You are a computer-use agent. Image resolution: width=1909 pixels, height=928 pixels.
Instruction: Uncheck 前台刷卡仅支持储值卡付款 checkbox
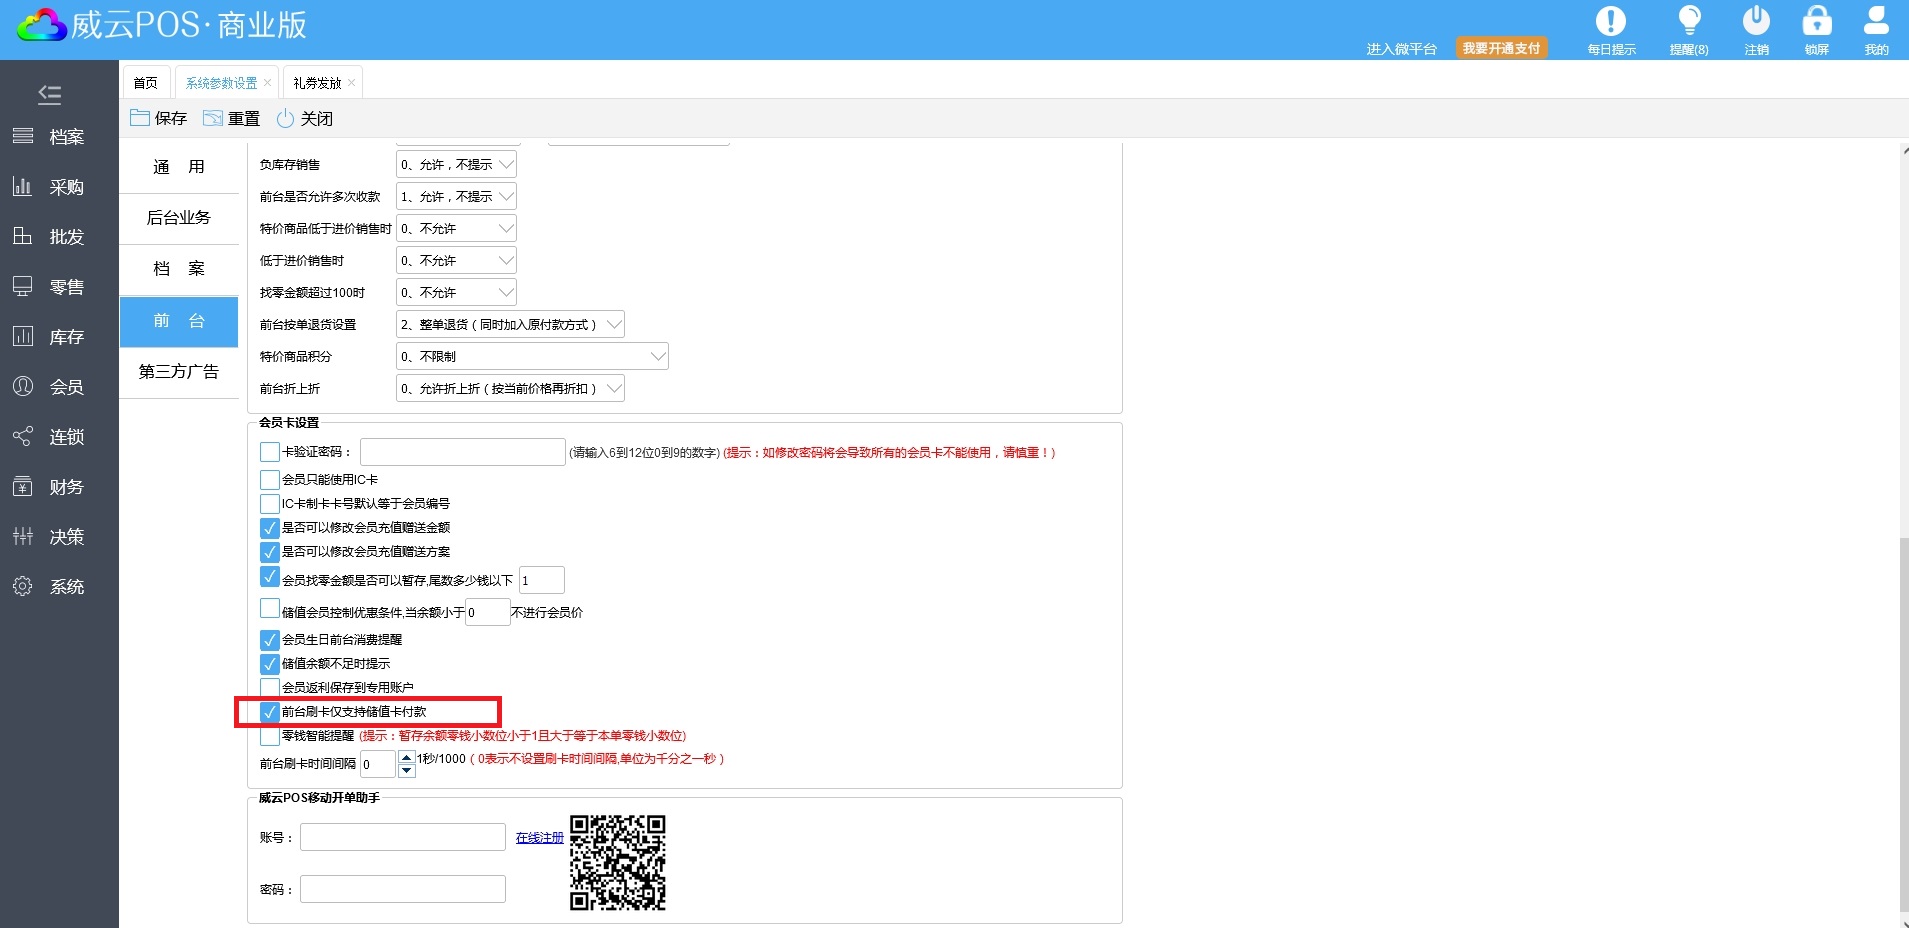(269, 712)
